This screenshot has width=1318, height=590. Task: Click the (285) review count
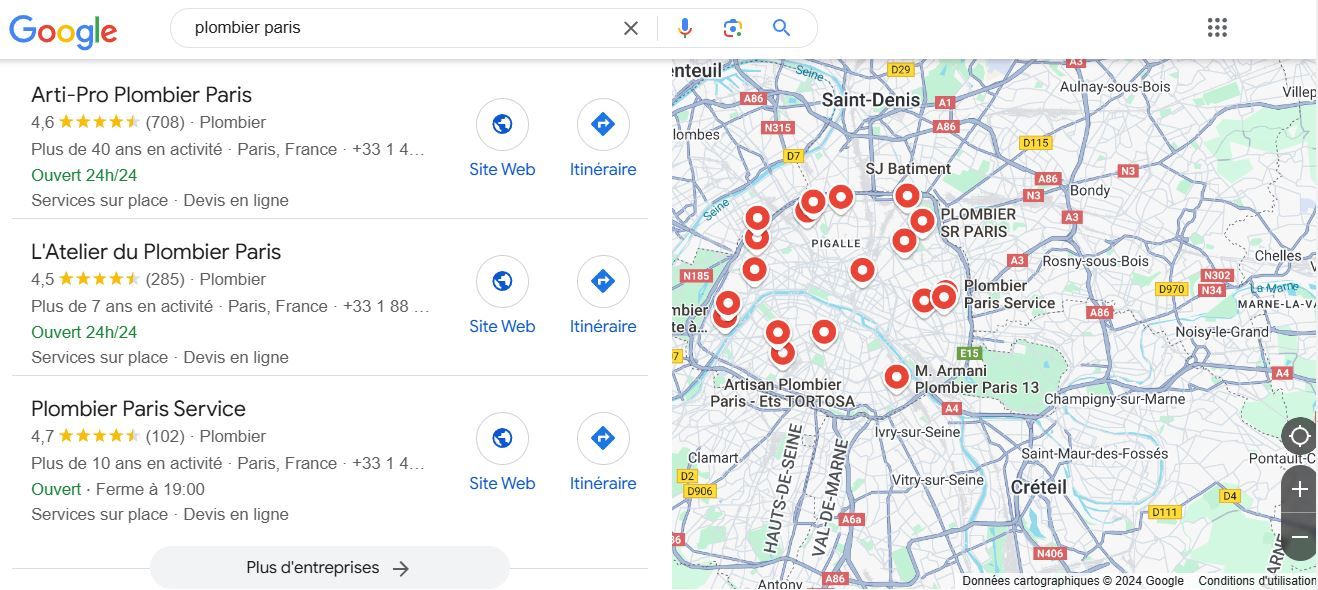pos(165,279)
